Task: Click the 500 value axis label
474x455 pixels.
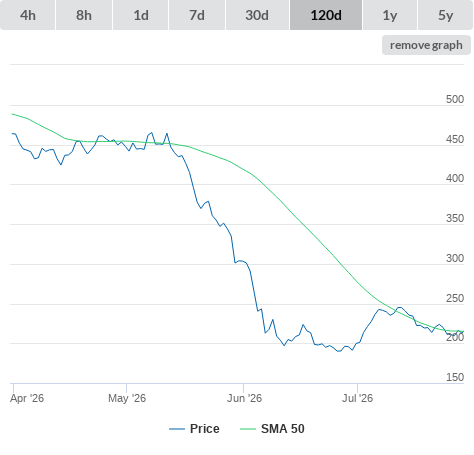Action: coord(455,99)
